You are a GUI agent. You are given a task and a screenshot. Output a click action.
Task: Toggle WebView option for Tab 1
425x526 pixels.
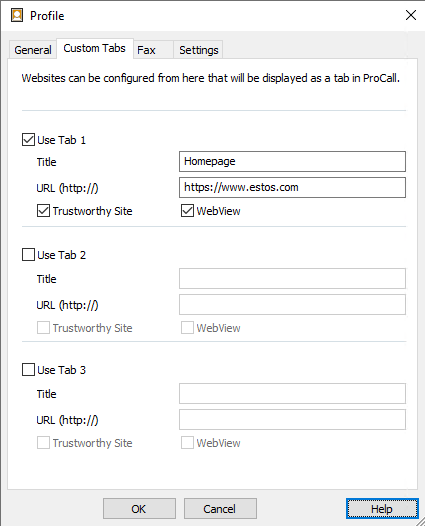coord(187,211)
